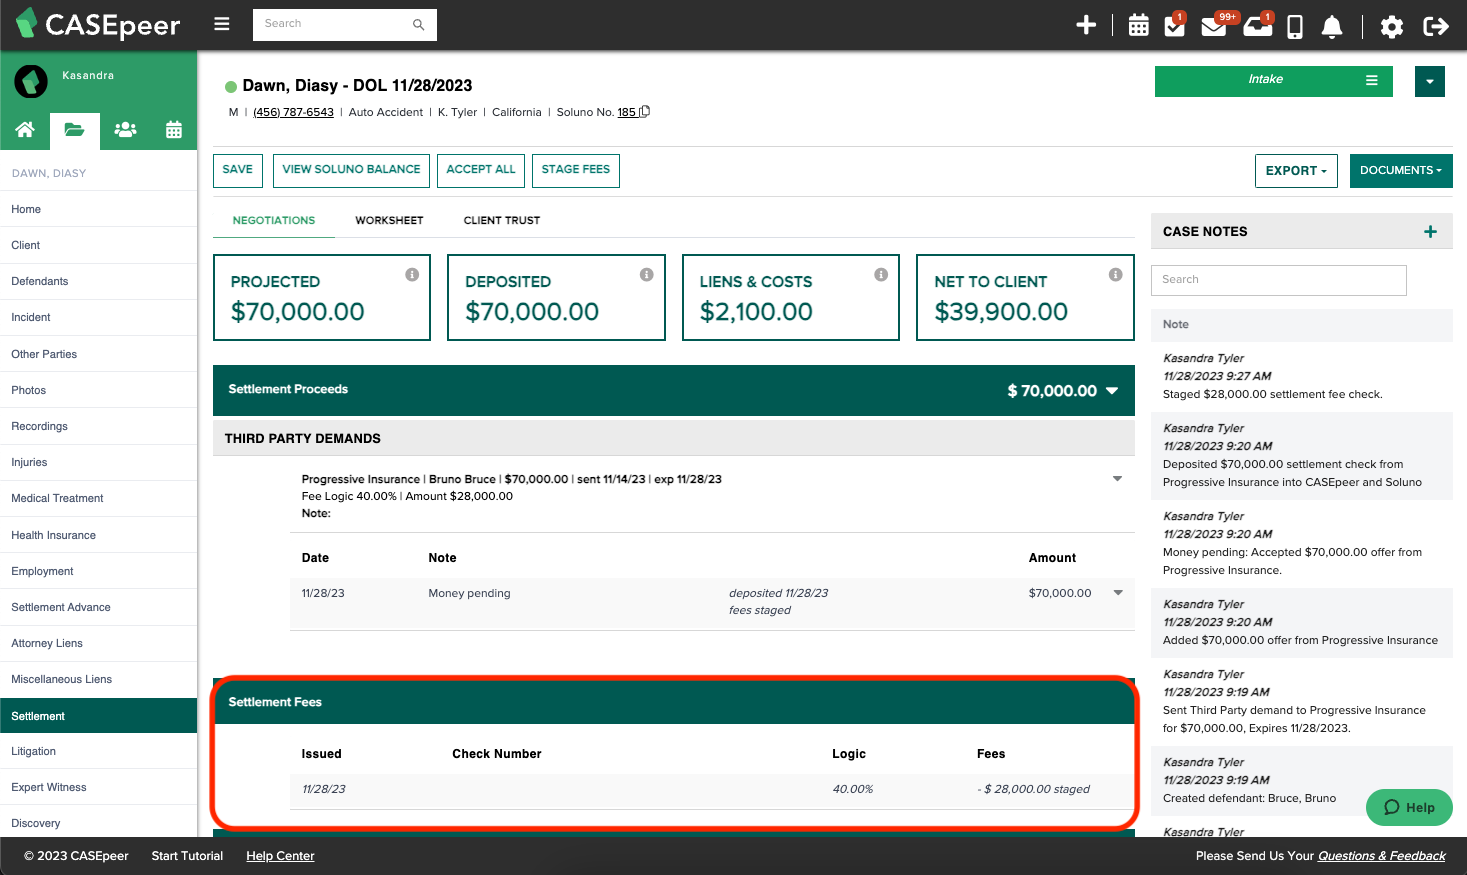Image resolution: width=1467 pixels, height=875 pixels.
Task: Click the Case Notes search field
Action: [x=1278, y=280]
